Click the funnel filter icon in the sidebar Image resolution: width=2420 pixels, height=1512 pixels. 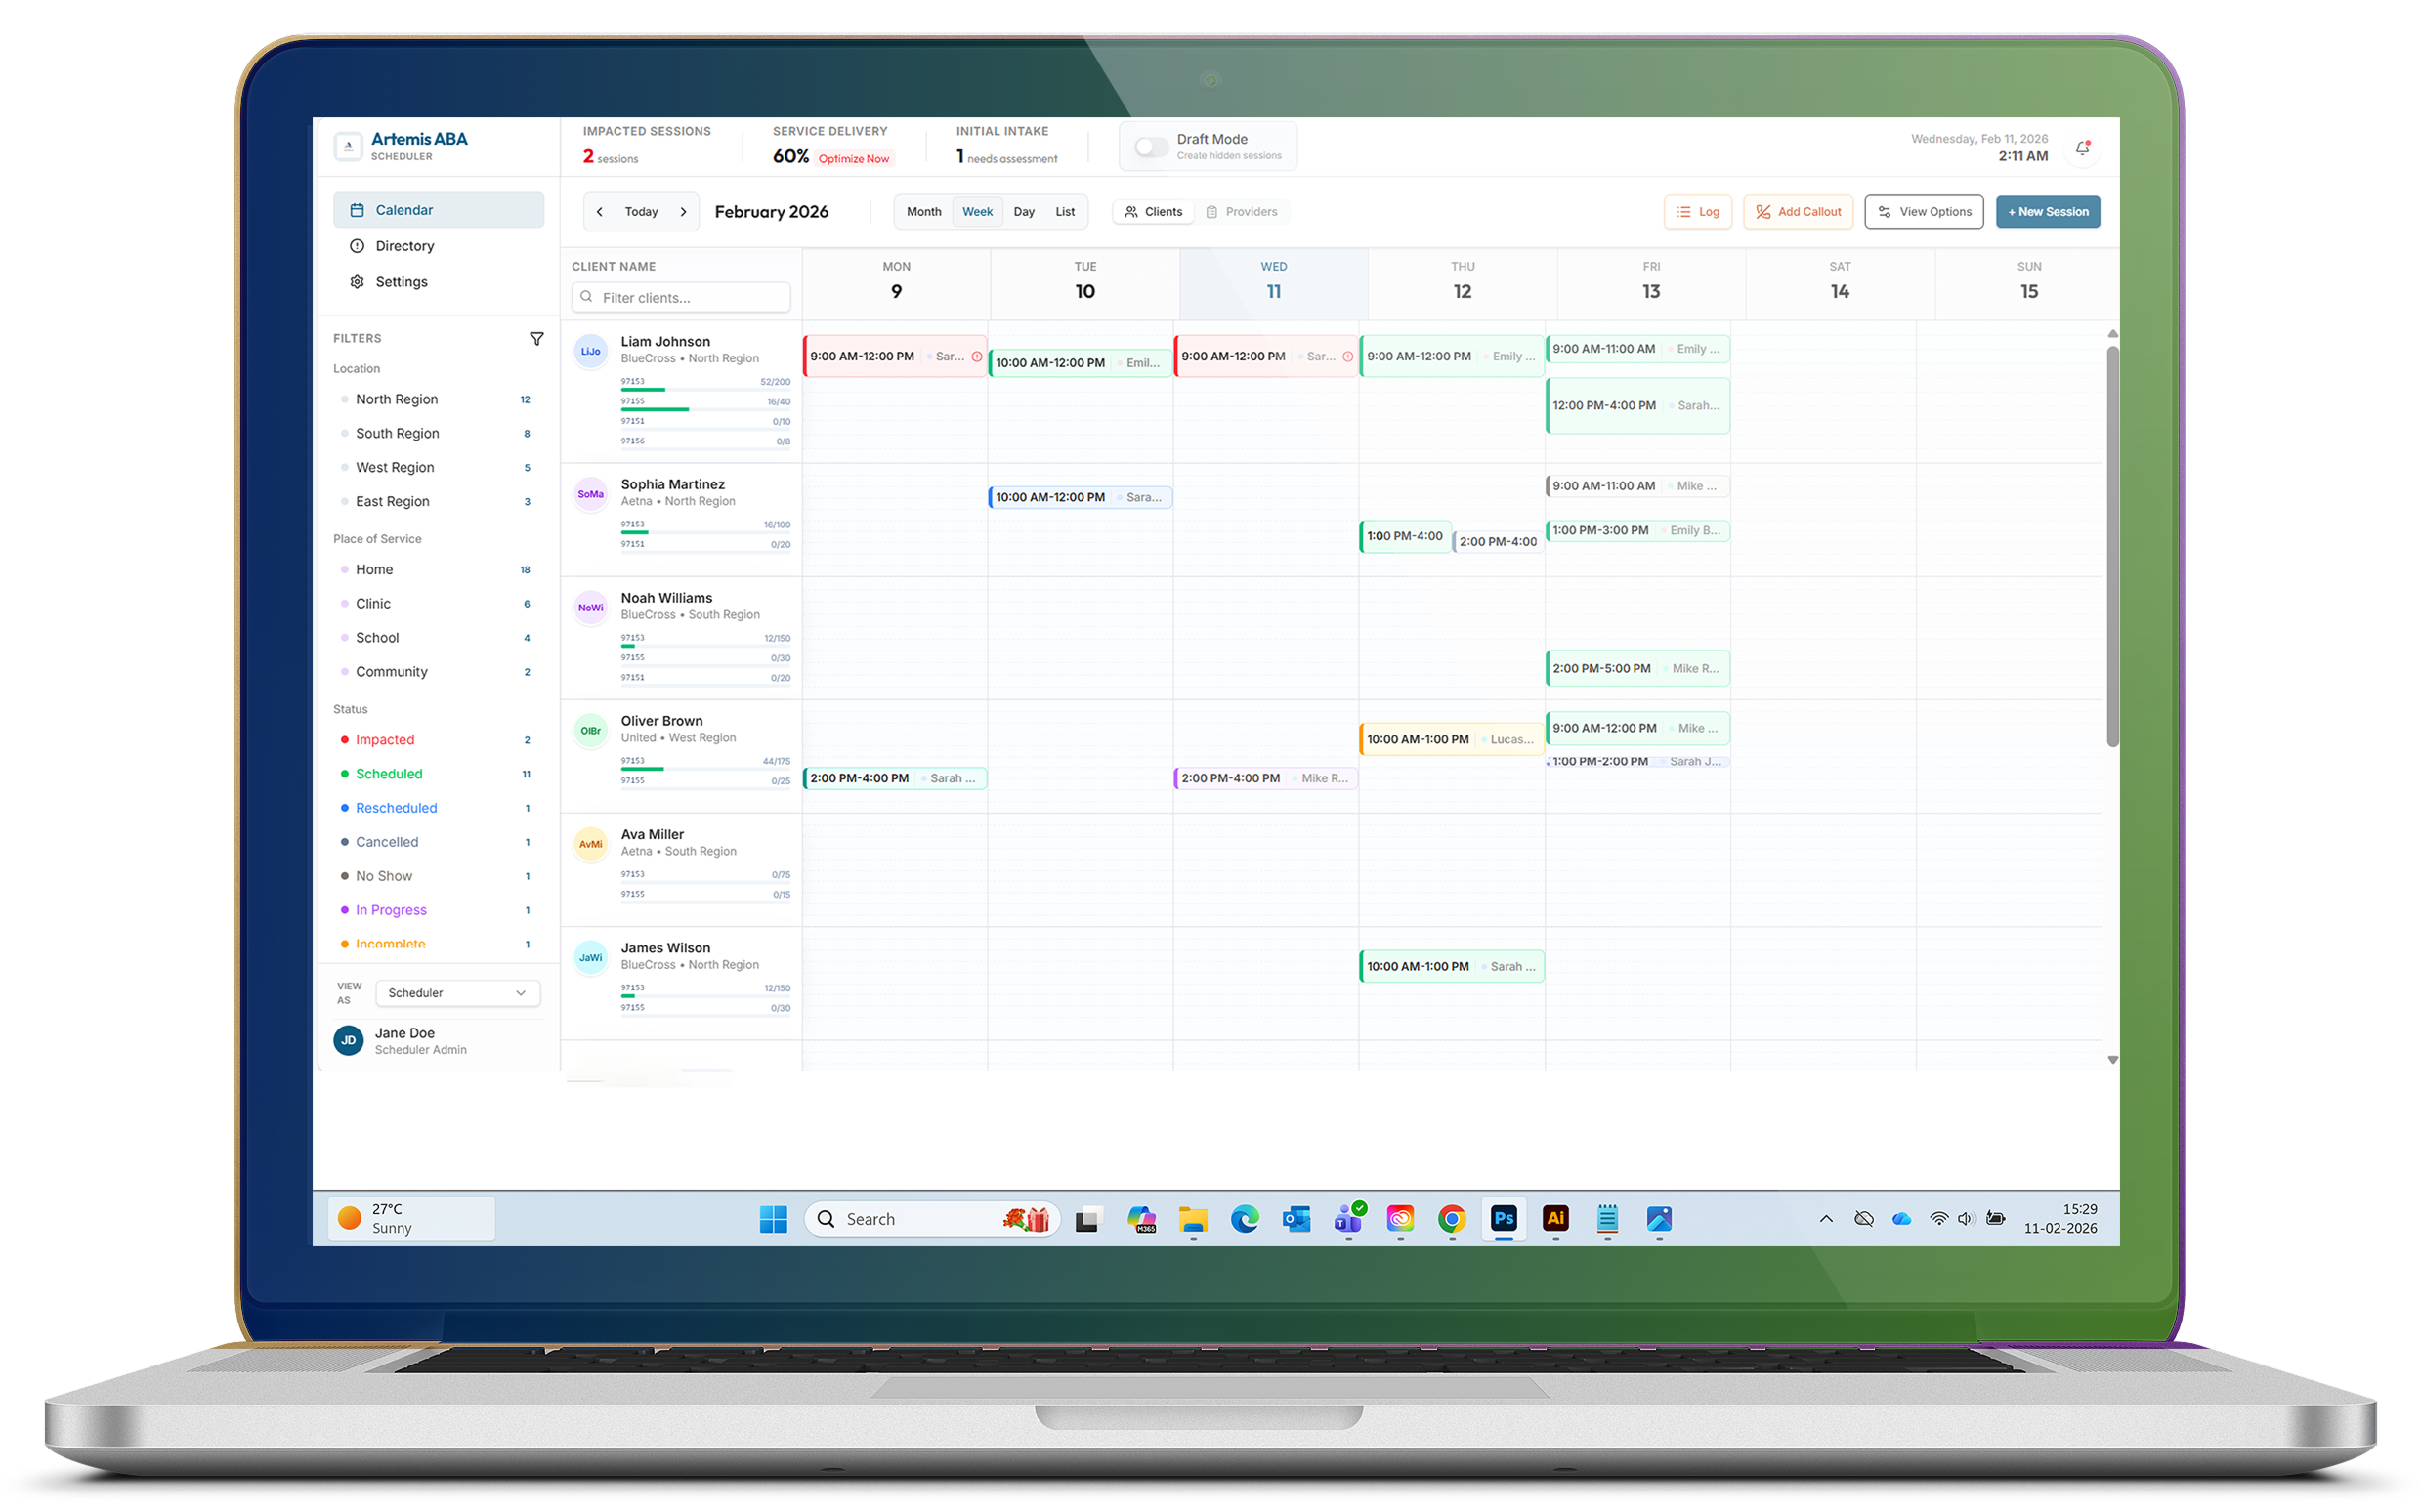click(x=536, y=339)
